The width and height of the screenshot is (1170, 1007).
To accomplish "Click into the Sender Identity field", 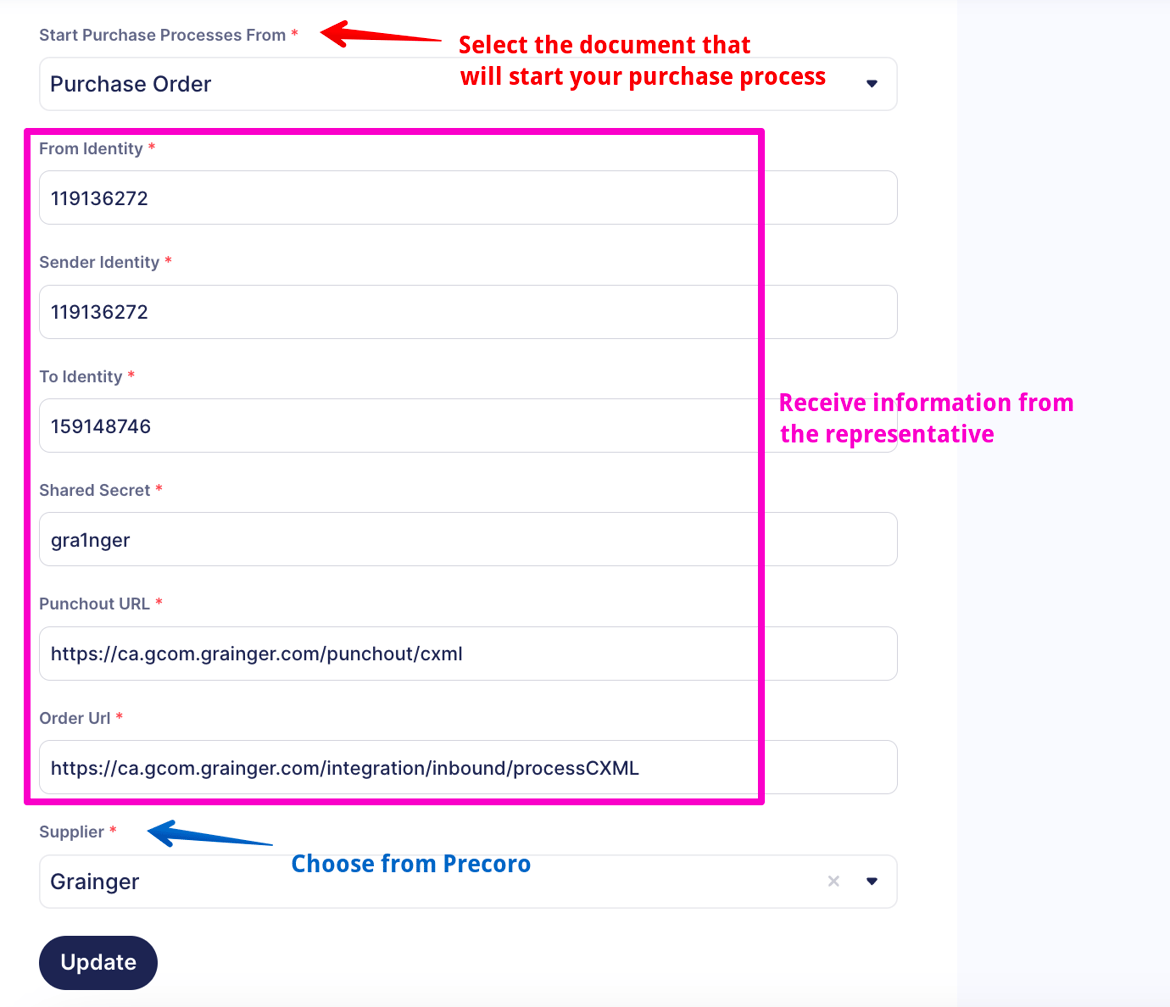I will pyautogui.click(x=400, y=312).
